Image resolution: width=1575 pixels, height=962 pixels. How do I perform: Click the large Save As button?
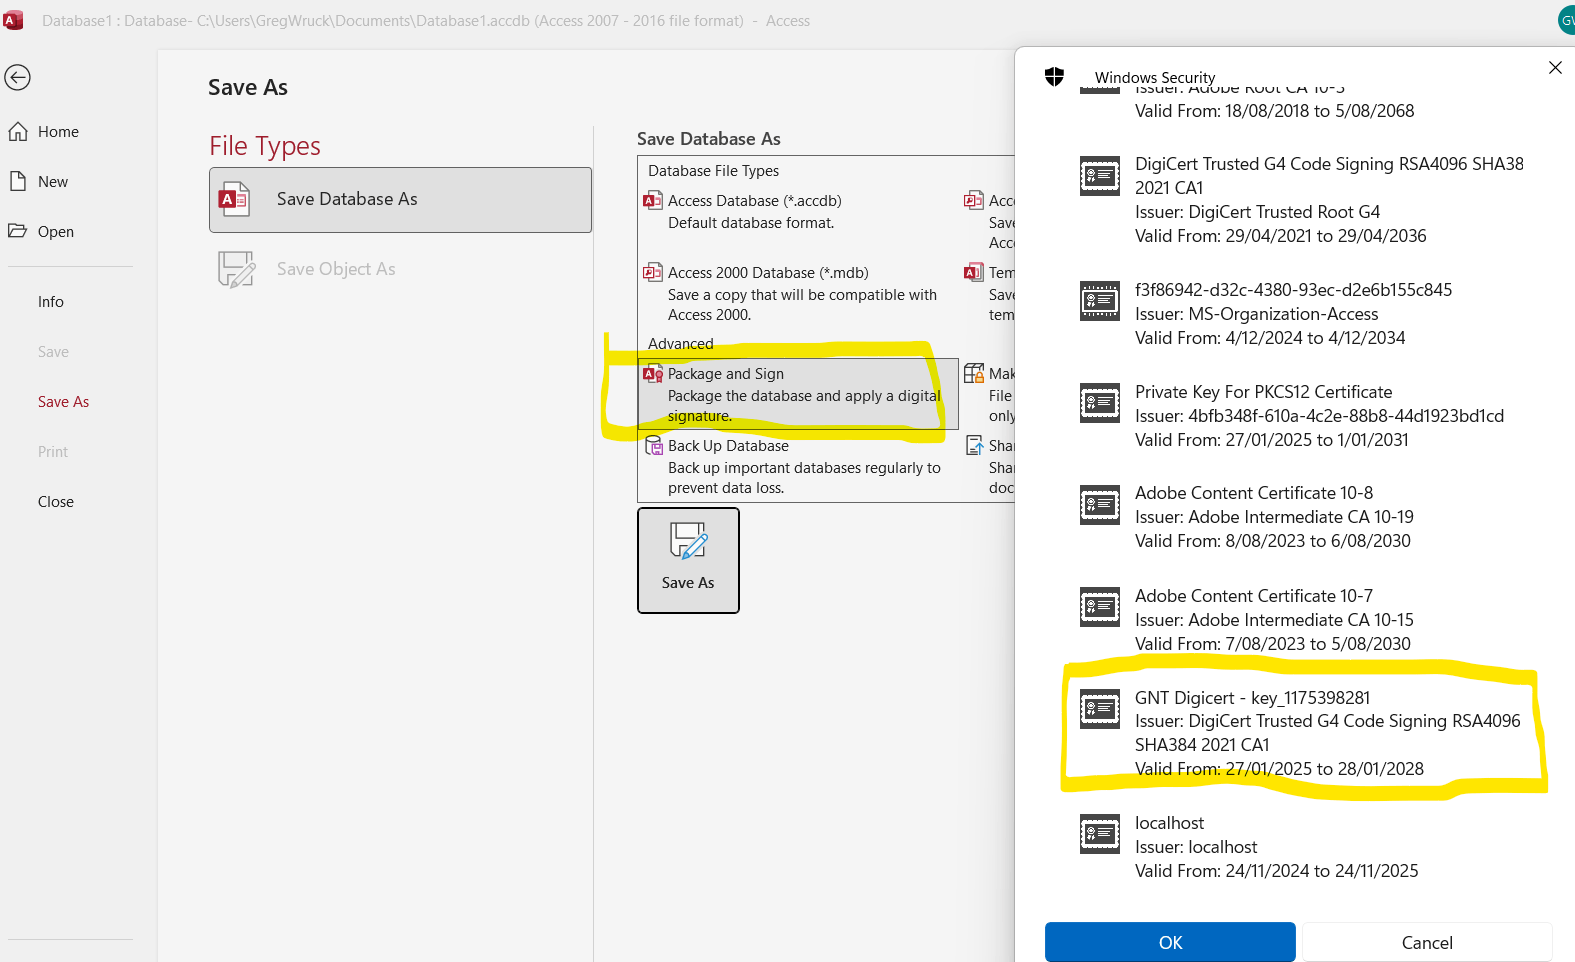coord(688,560)
